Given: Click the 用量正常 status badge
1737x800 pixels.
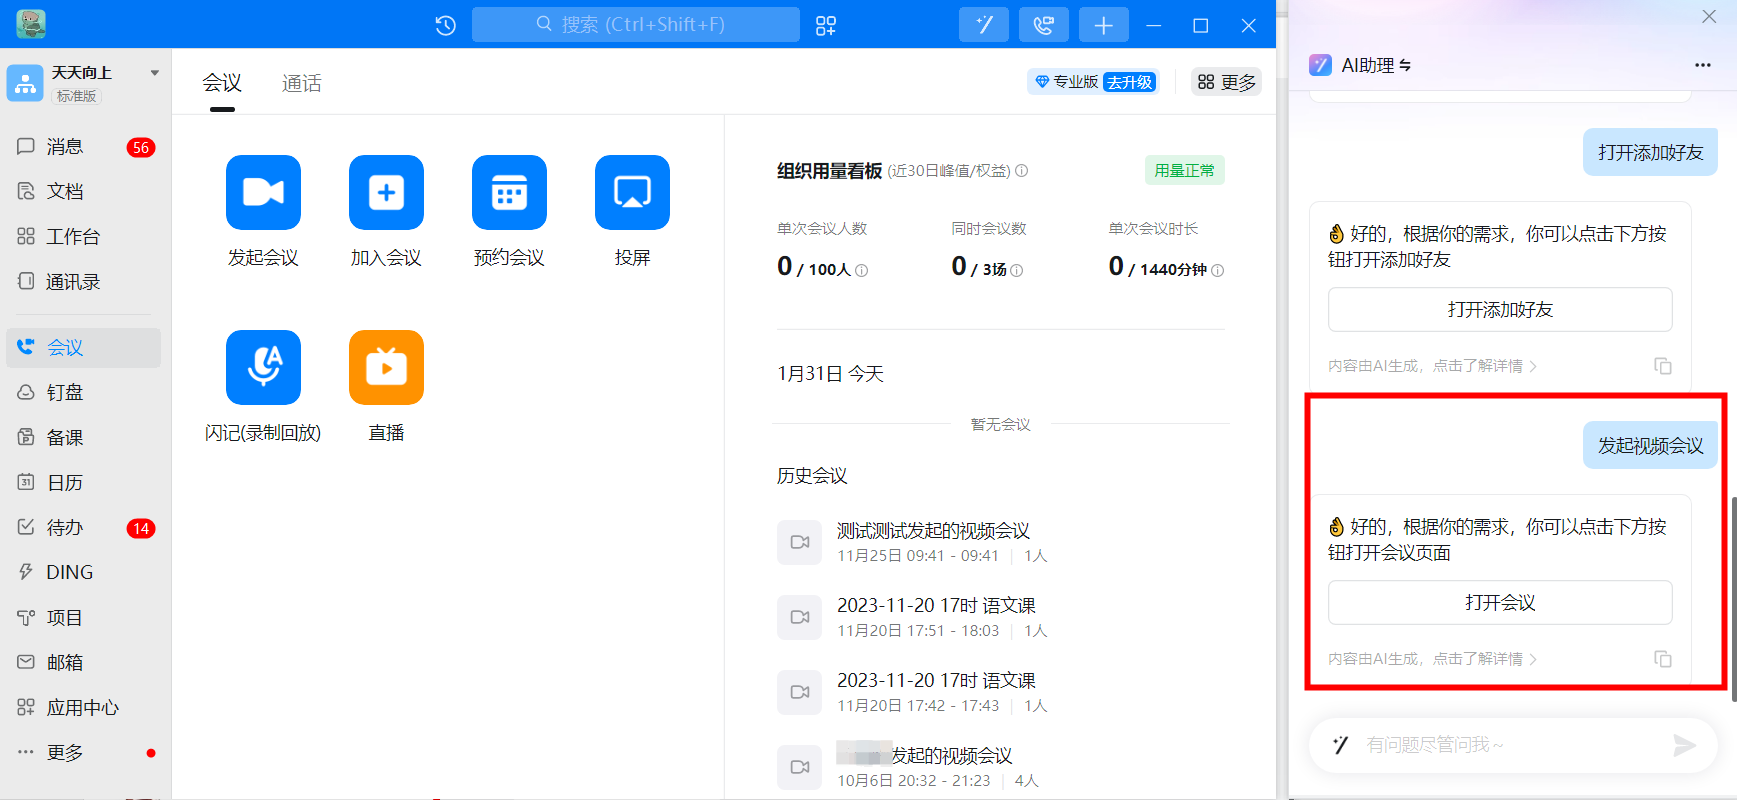Looking at the screenshot, I should [1184, 170].
